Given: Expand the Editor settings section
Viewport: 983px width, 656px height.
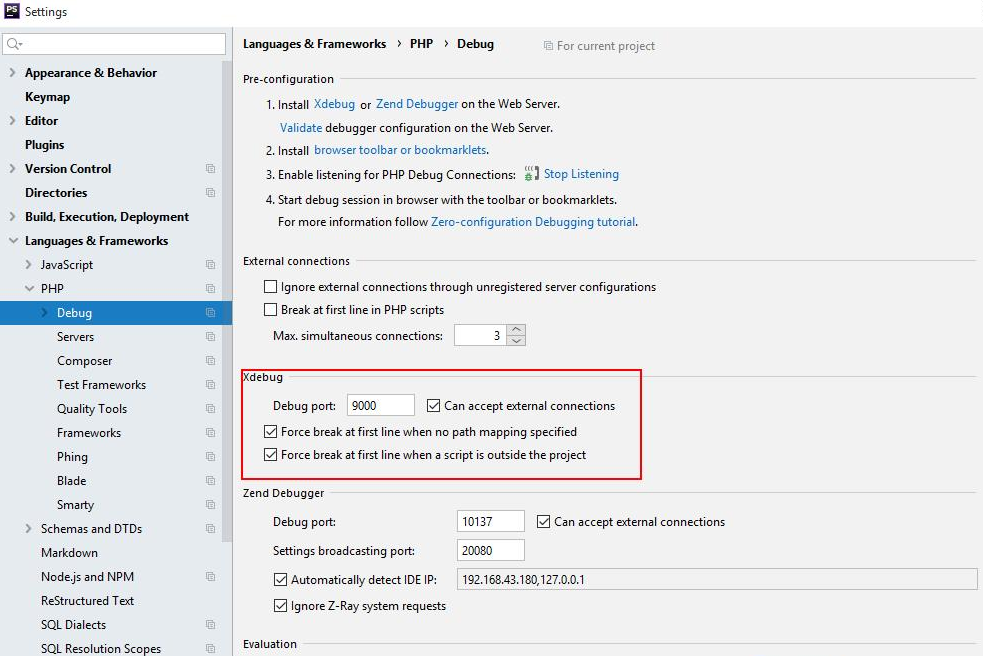Looking at the screenshot, I should 13,120.
